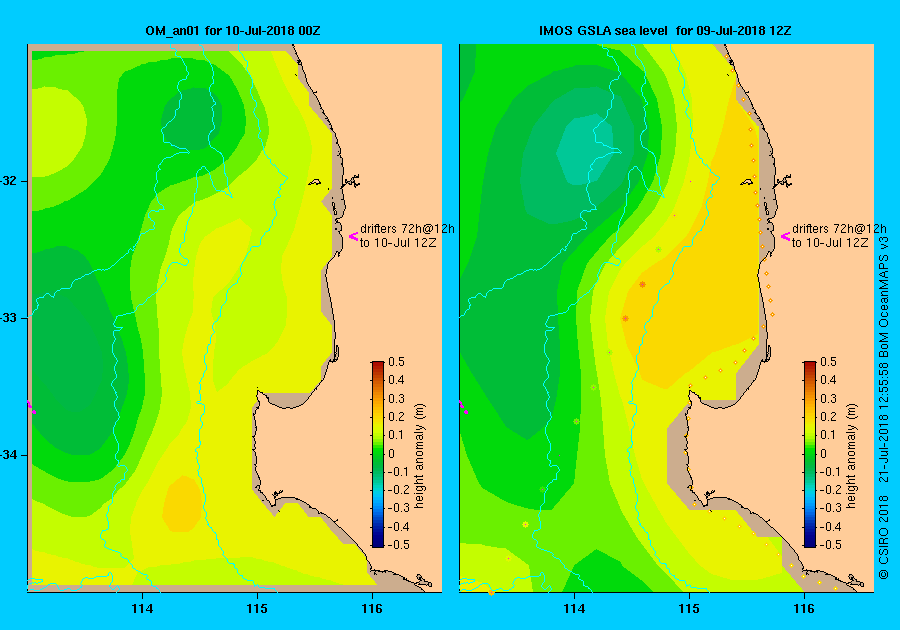
Task: Click longitude label 115 under the left map
Action: [x=257, y=609]
